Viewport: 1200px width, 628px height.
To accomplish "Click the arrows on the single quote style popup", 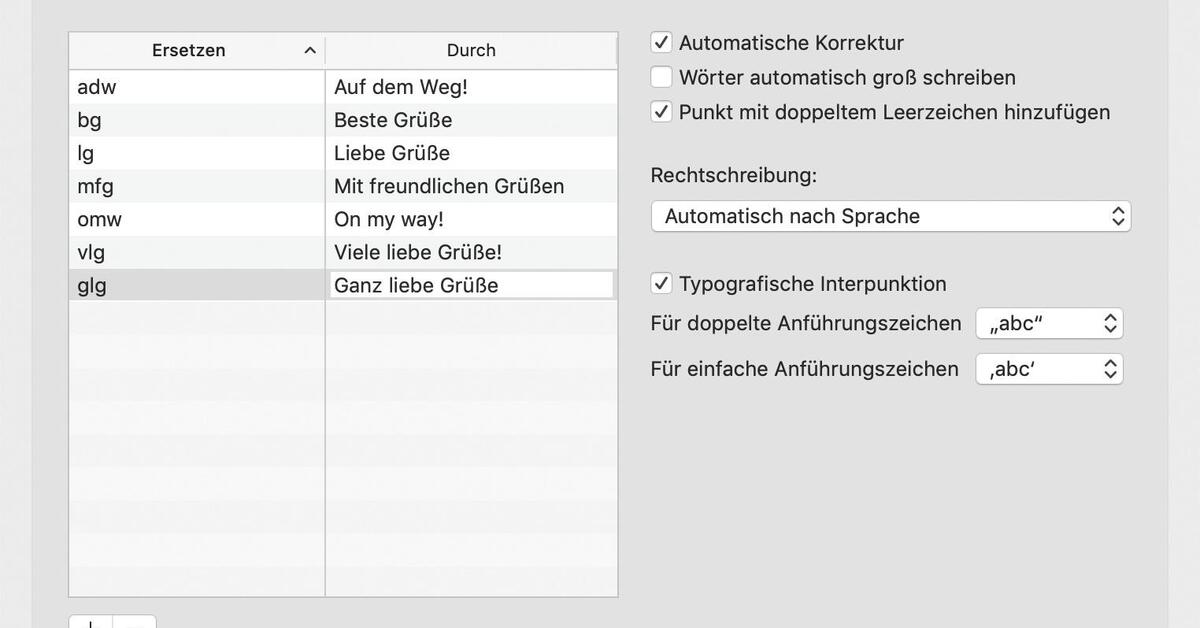I will tap(1108, 368).
